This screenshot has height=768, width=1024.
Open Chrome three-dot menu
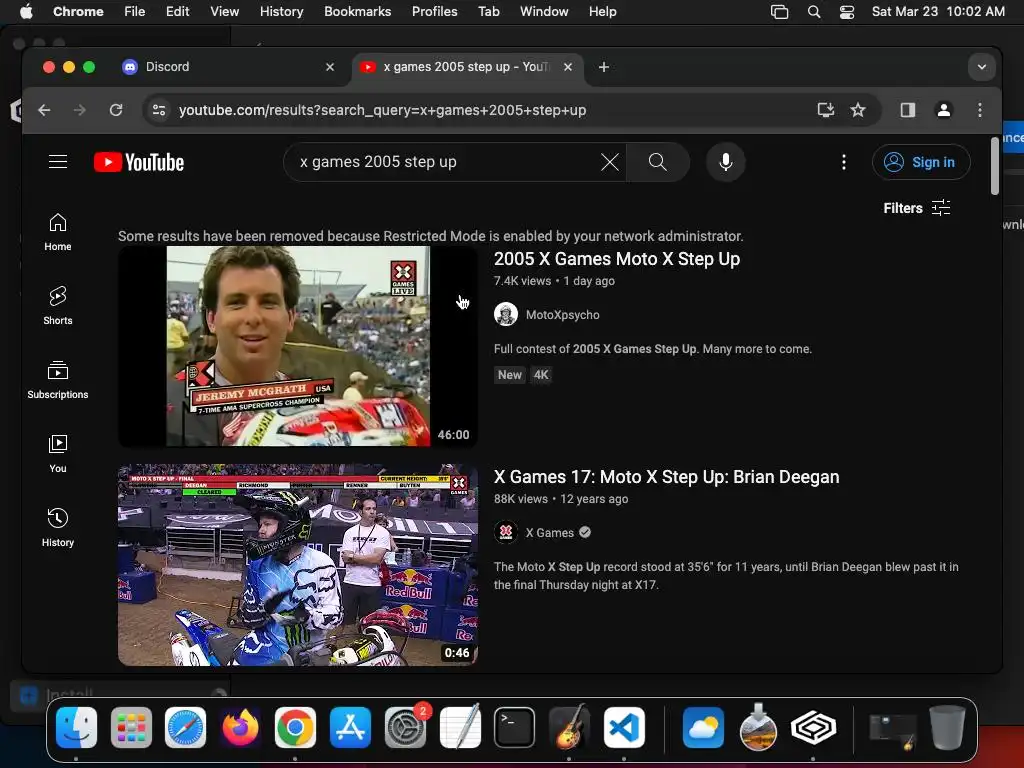(x=980, y=110)
